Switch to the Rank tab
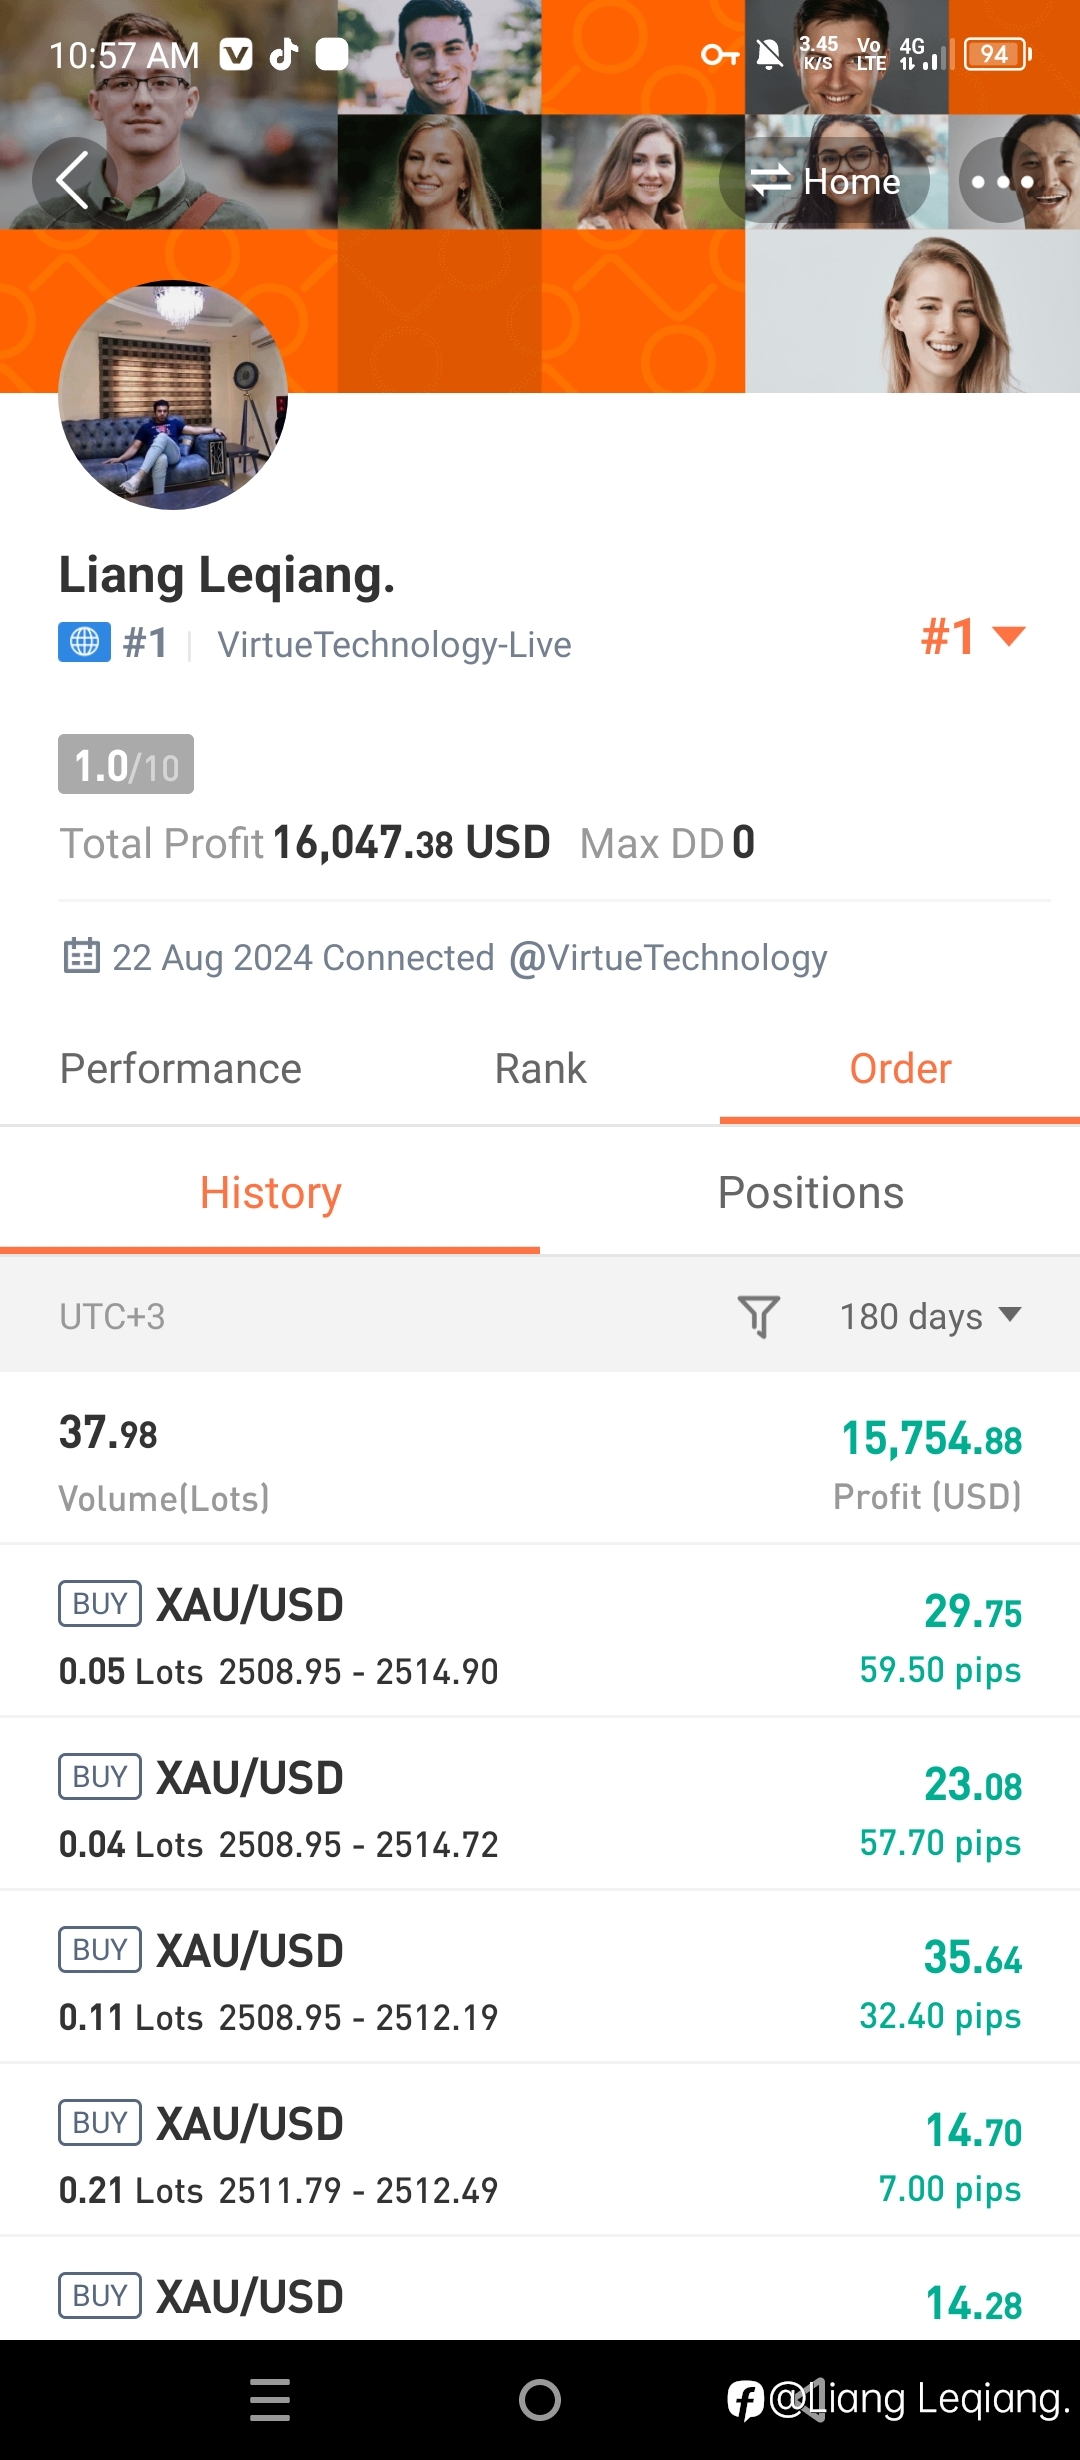This screenshot has width=1080, height=2460. pyautogui.click(x=540, y=1069)
